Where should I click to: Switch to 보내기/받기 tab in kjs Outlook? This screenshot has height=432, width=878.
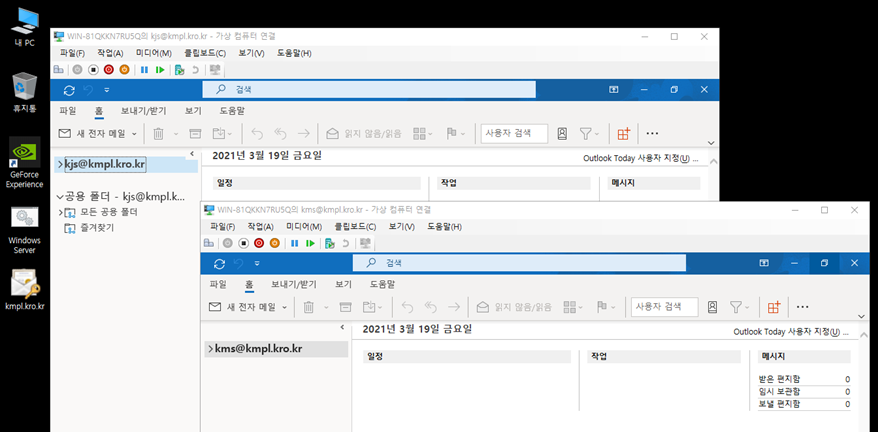143,111
